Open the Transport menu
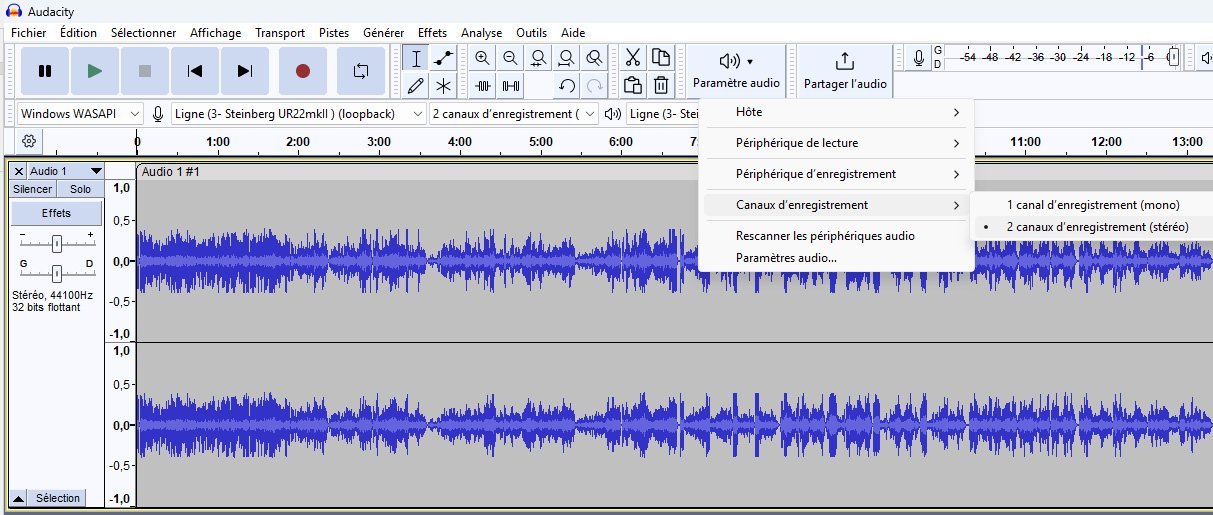 [280, 33]
